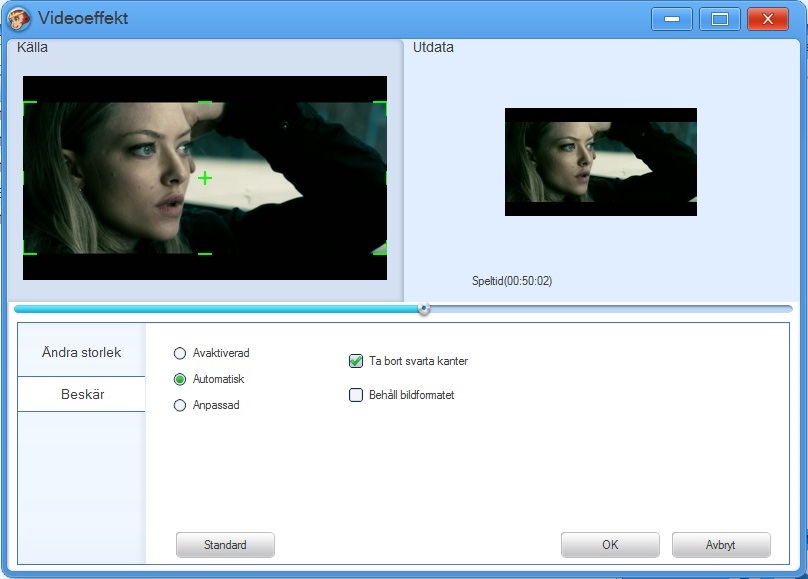Click the bottom-left green crop handle
Screen dimensions: 808x579
click(x=29, y=248)
